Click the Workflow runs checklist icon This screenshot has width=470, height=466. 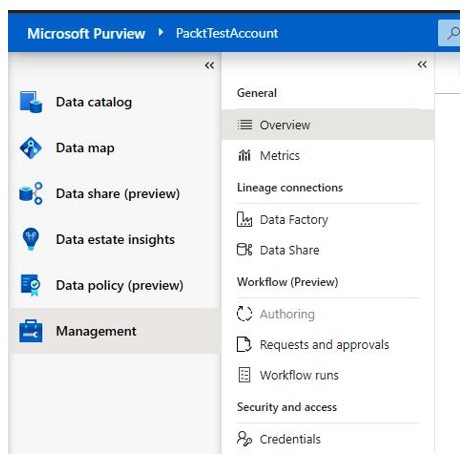coord(244,375)
